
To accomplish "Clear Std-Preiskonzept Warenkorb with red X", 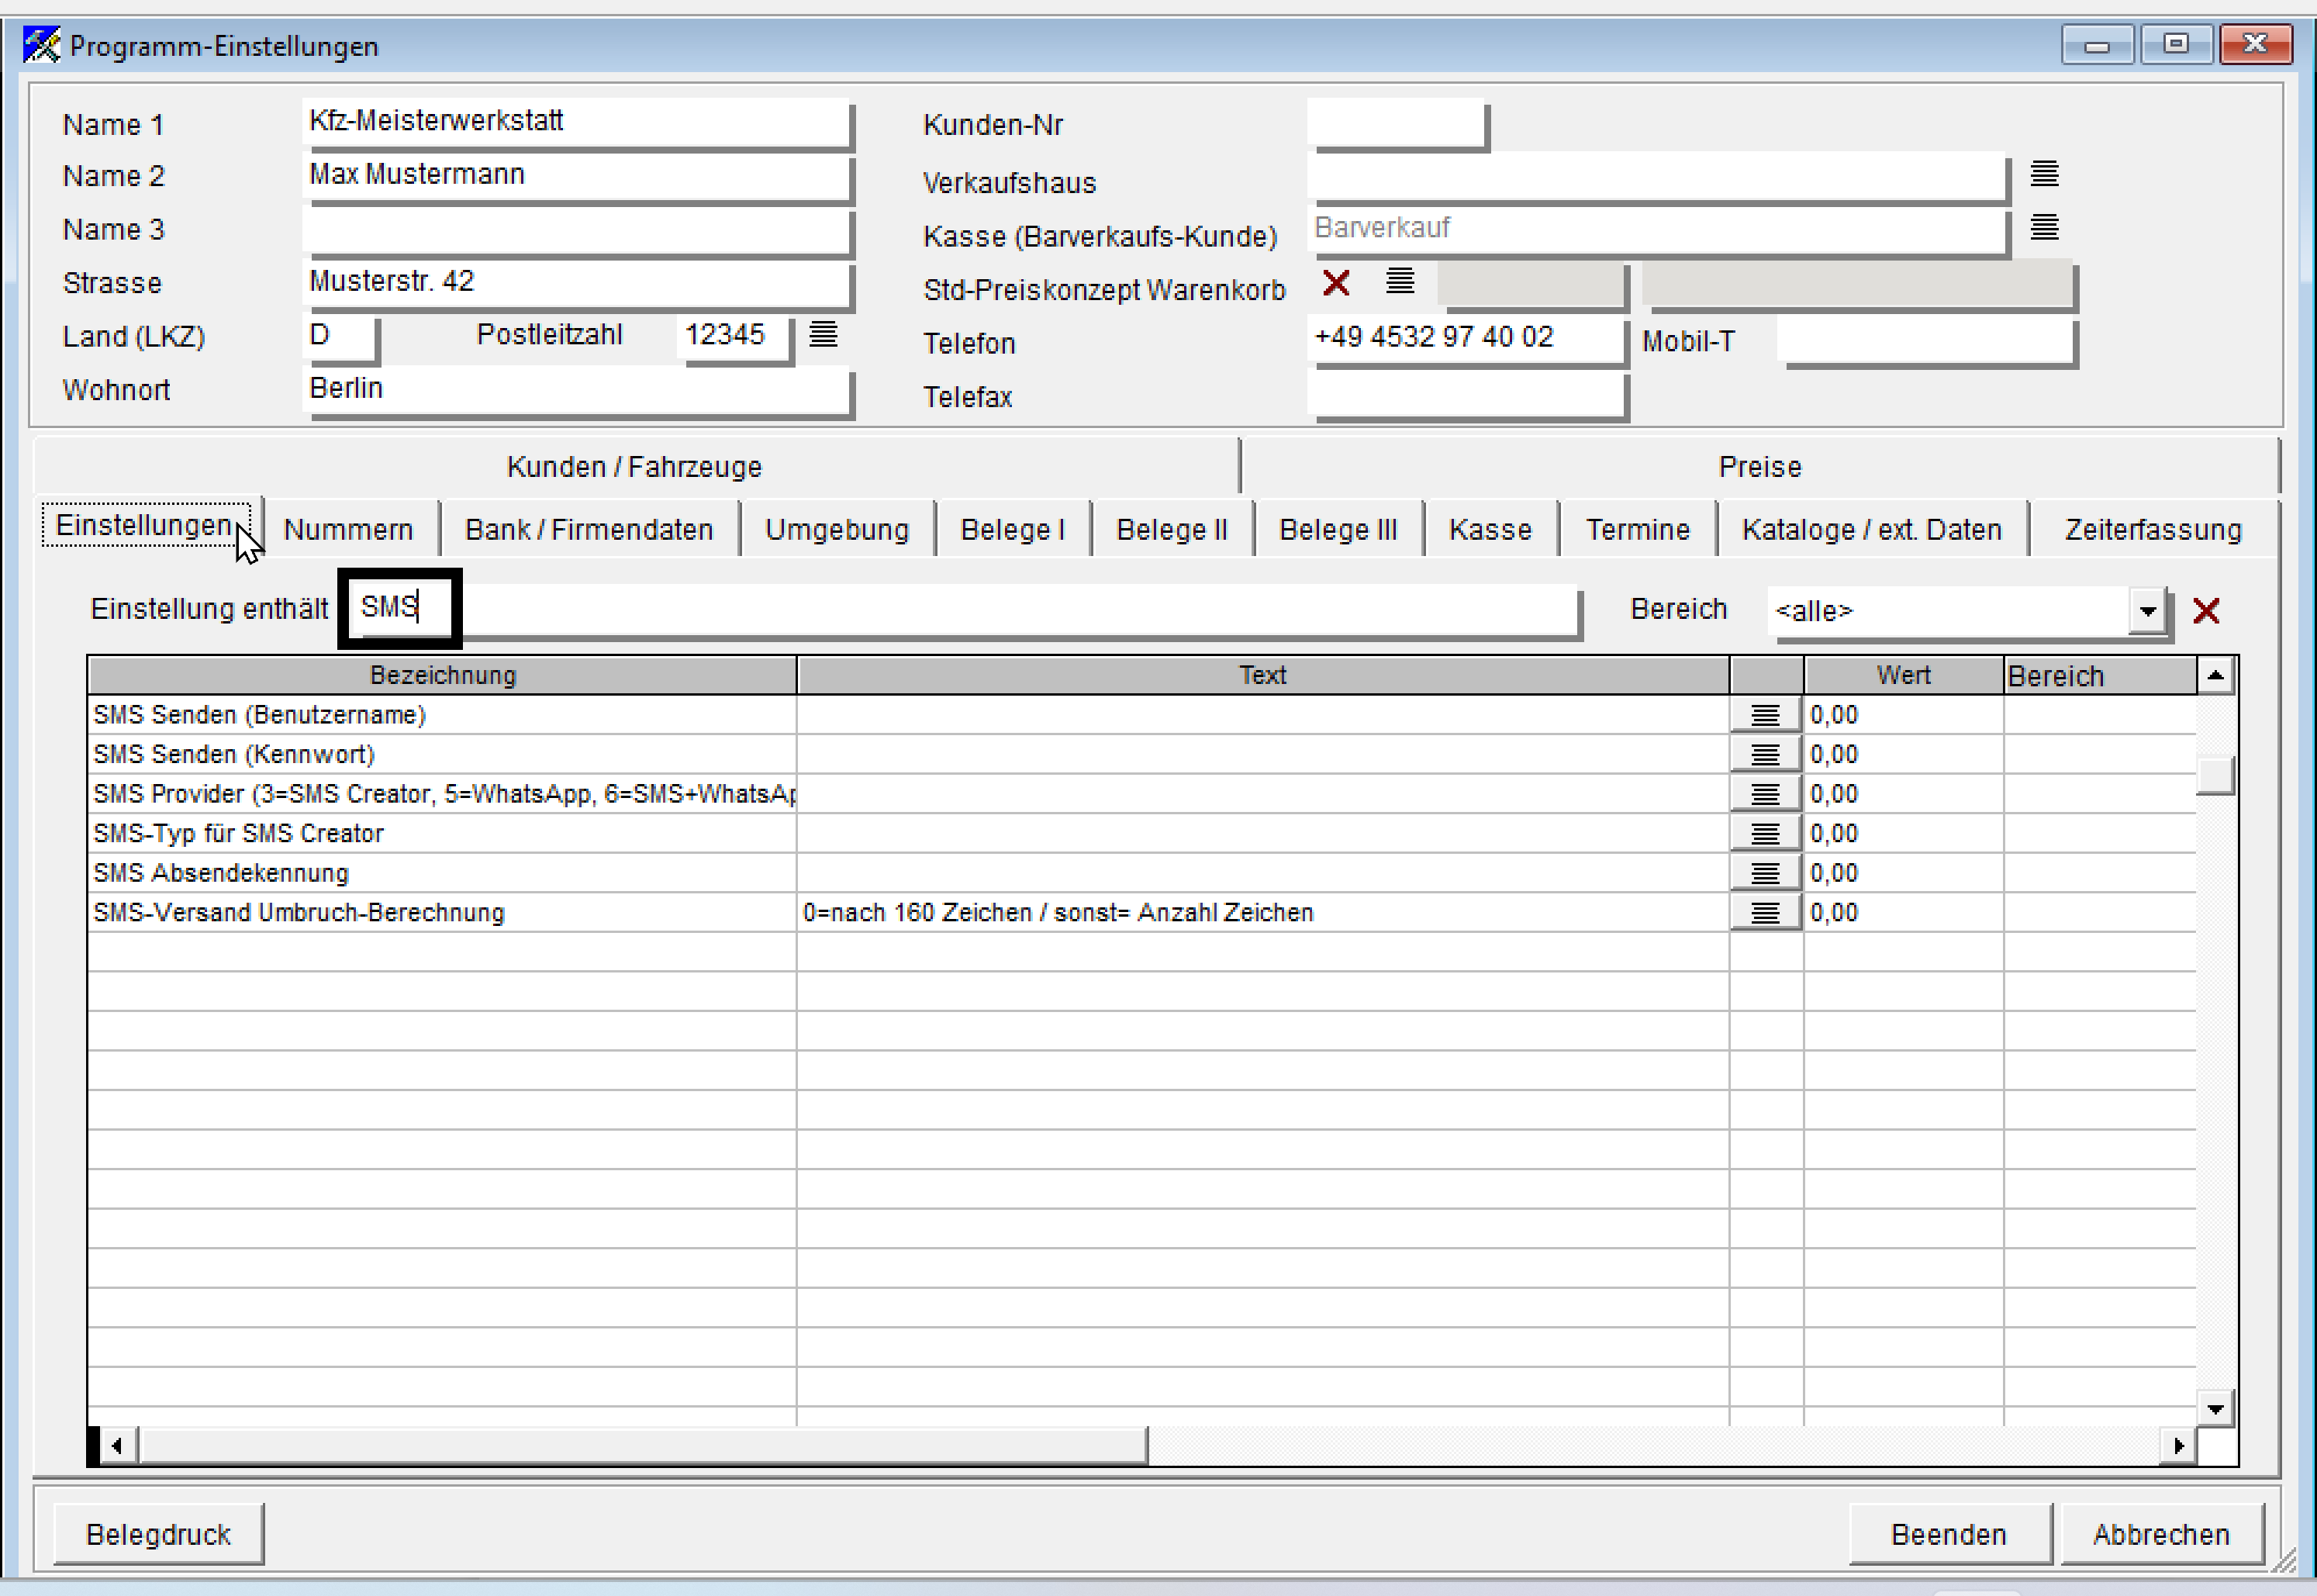I will [x=1336, y=283].
